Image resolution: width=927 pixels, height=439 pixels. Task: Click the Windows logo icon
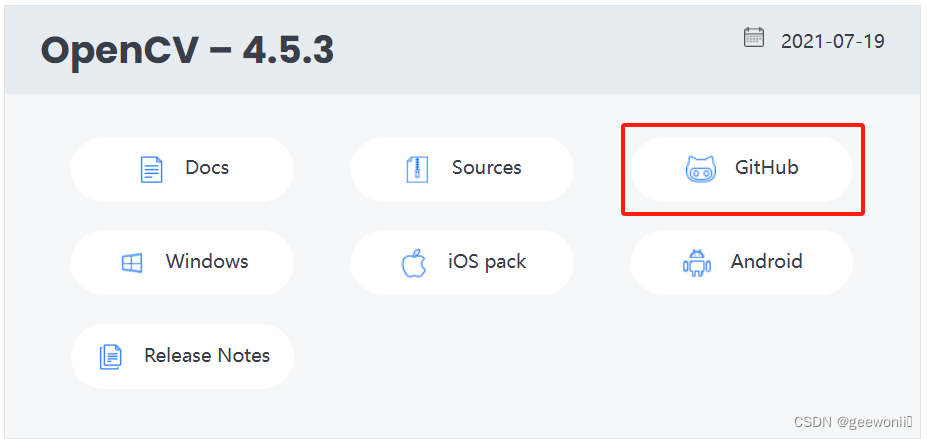click(132, 263)
